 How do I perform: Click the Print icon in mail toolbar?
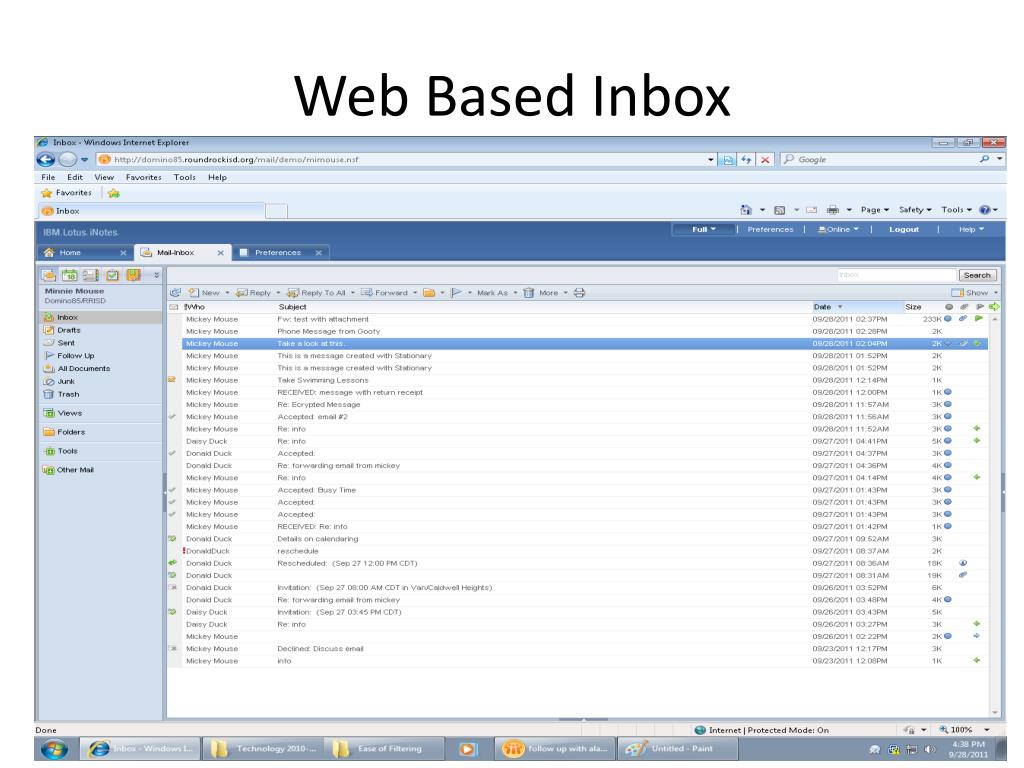tap(579, 293)
